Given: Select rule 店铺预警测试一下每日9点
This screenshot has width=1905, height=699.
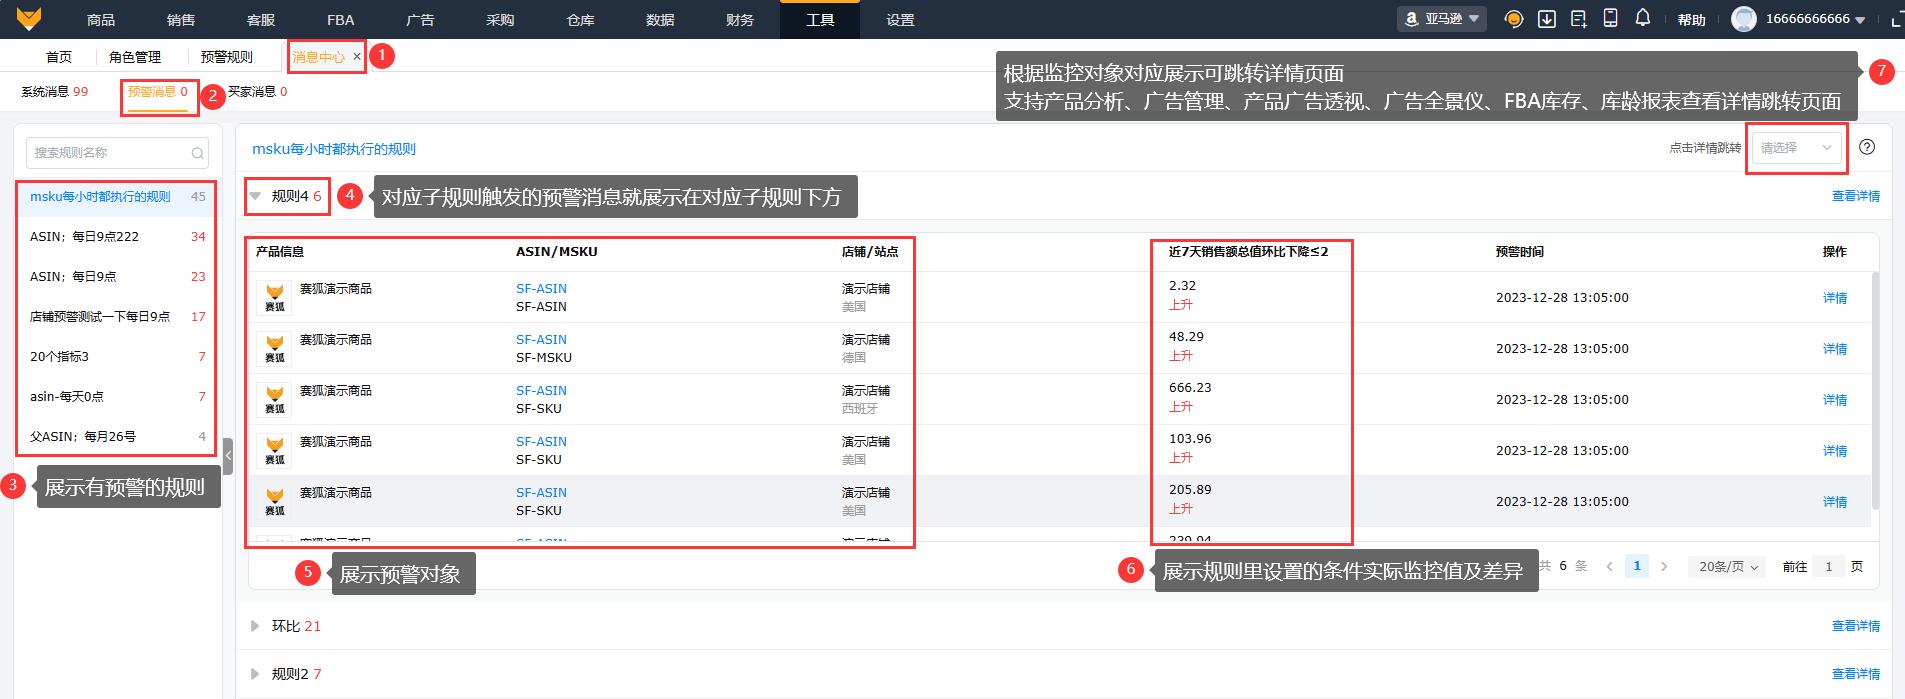Looking at the screenshot, I should coord(116,316).
